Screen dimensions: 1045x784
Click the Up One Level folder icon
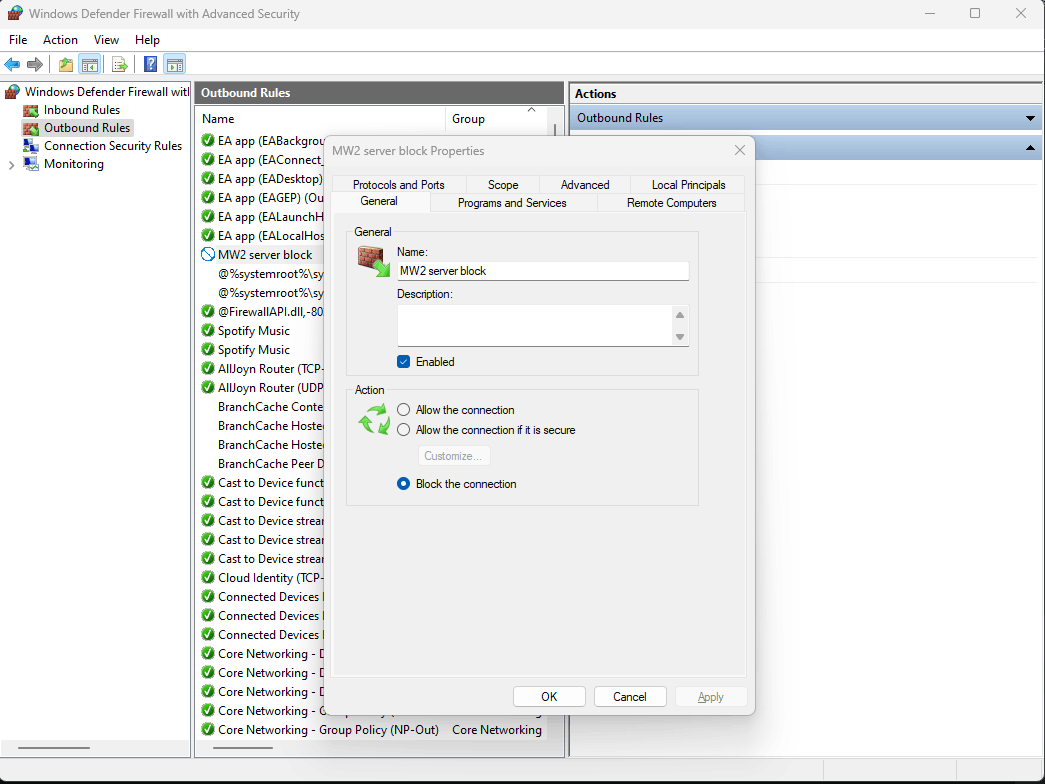(x=65, y=65)
